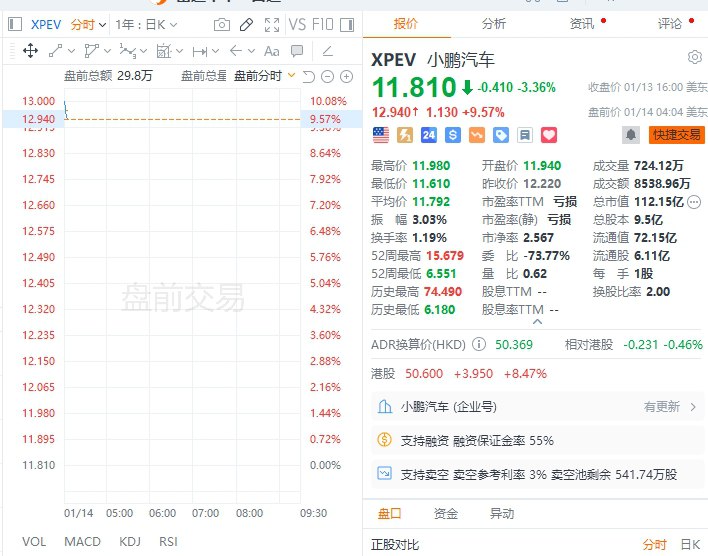Select the pencil drawing icon
The height and width of the screenshot is (556, 708).
(246, 24)
